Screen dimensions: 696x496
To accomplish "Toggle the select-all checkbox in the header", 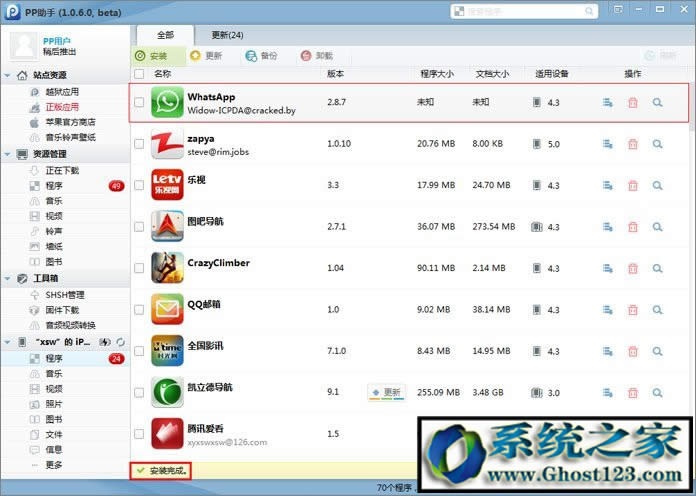I will pos(139,74).
